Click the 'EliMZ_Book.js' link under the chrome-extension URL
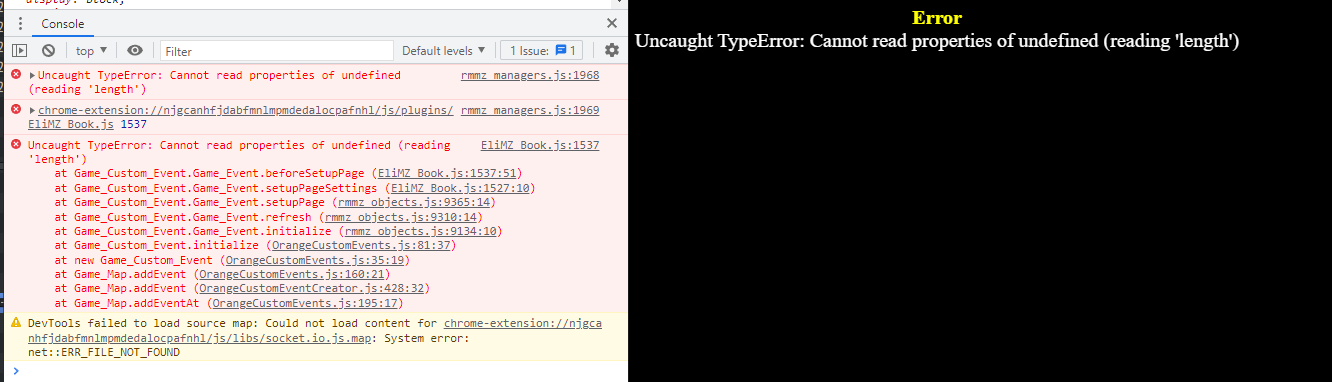This screenshot has height=382, width=1332. (x=71, y=125)
